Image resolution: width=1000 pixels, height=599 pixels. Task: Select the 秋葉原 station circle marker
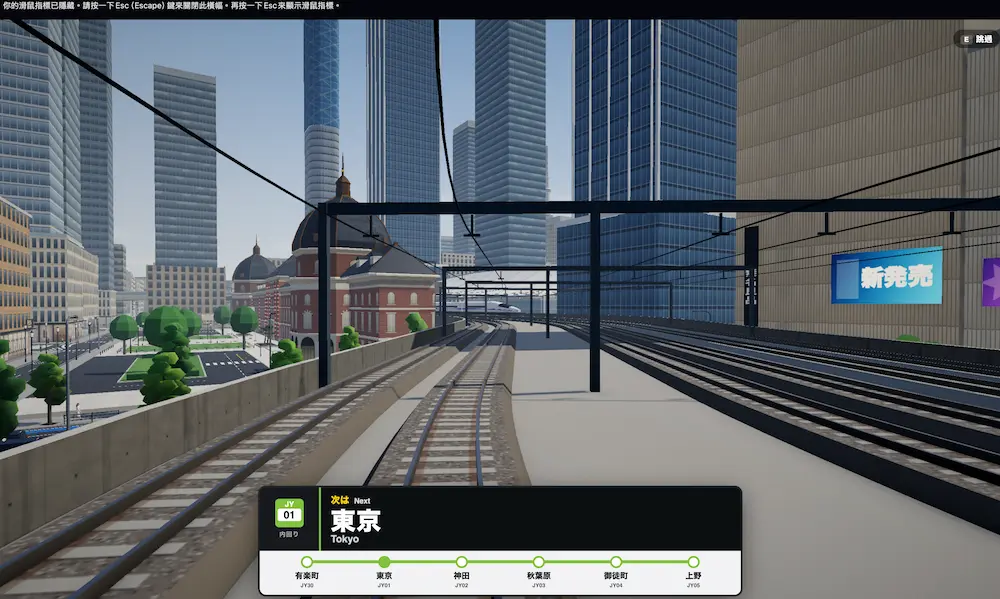coord(538,562)
